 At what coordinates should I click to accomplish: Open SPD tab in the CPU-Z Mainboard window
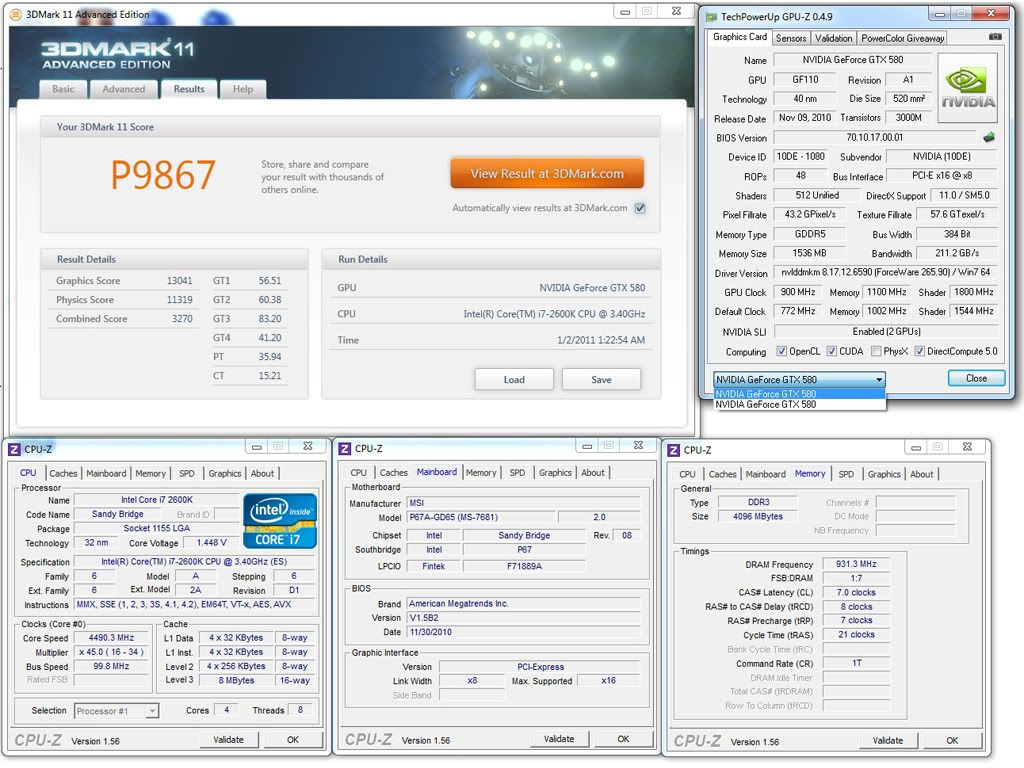(517, 473)
